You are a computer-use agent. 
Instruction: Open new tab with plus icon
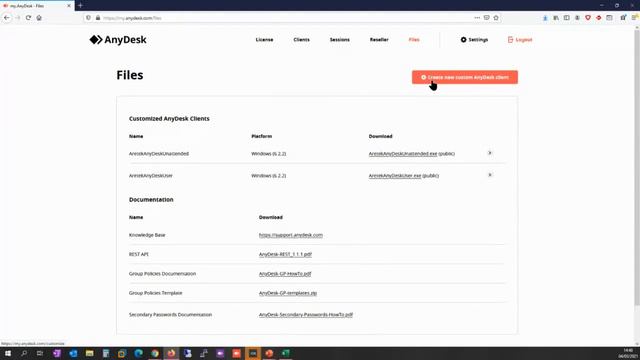coord(80,5)
